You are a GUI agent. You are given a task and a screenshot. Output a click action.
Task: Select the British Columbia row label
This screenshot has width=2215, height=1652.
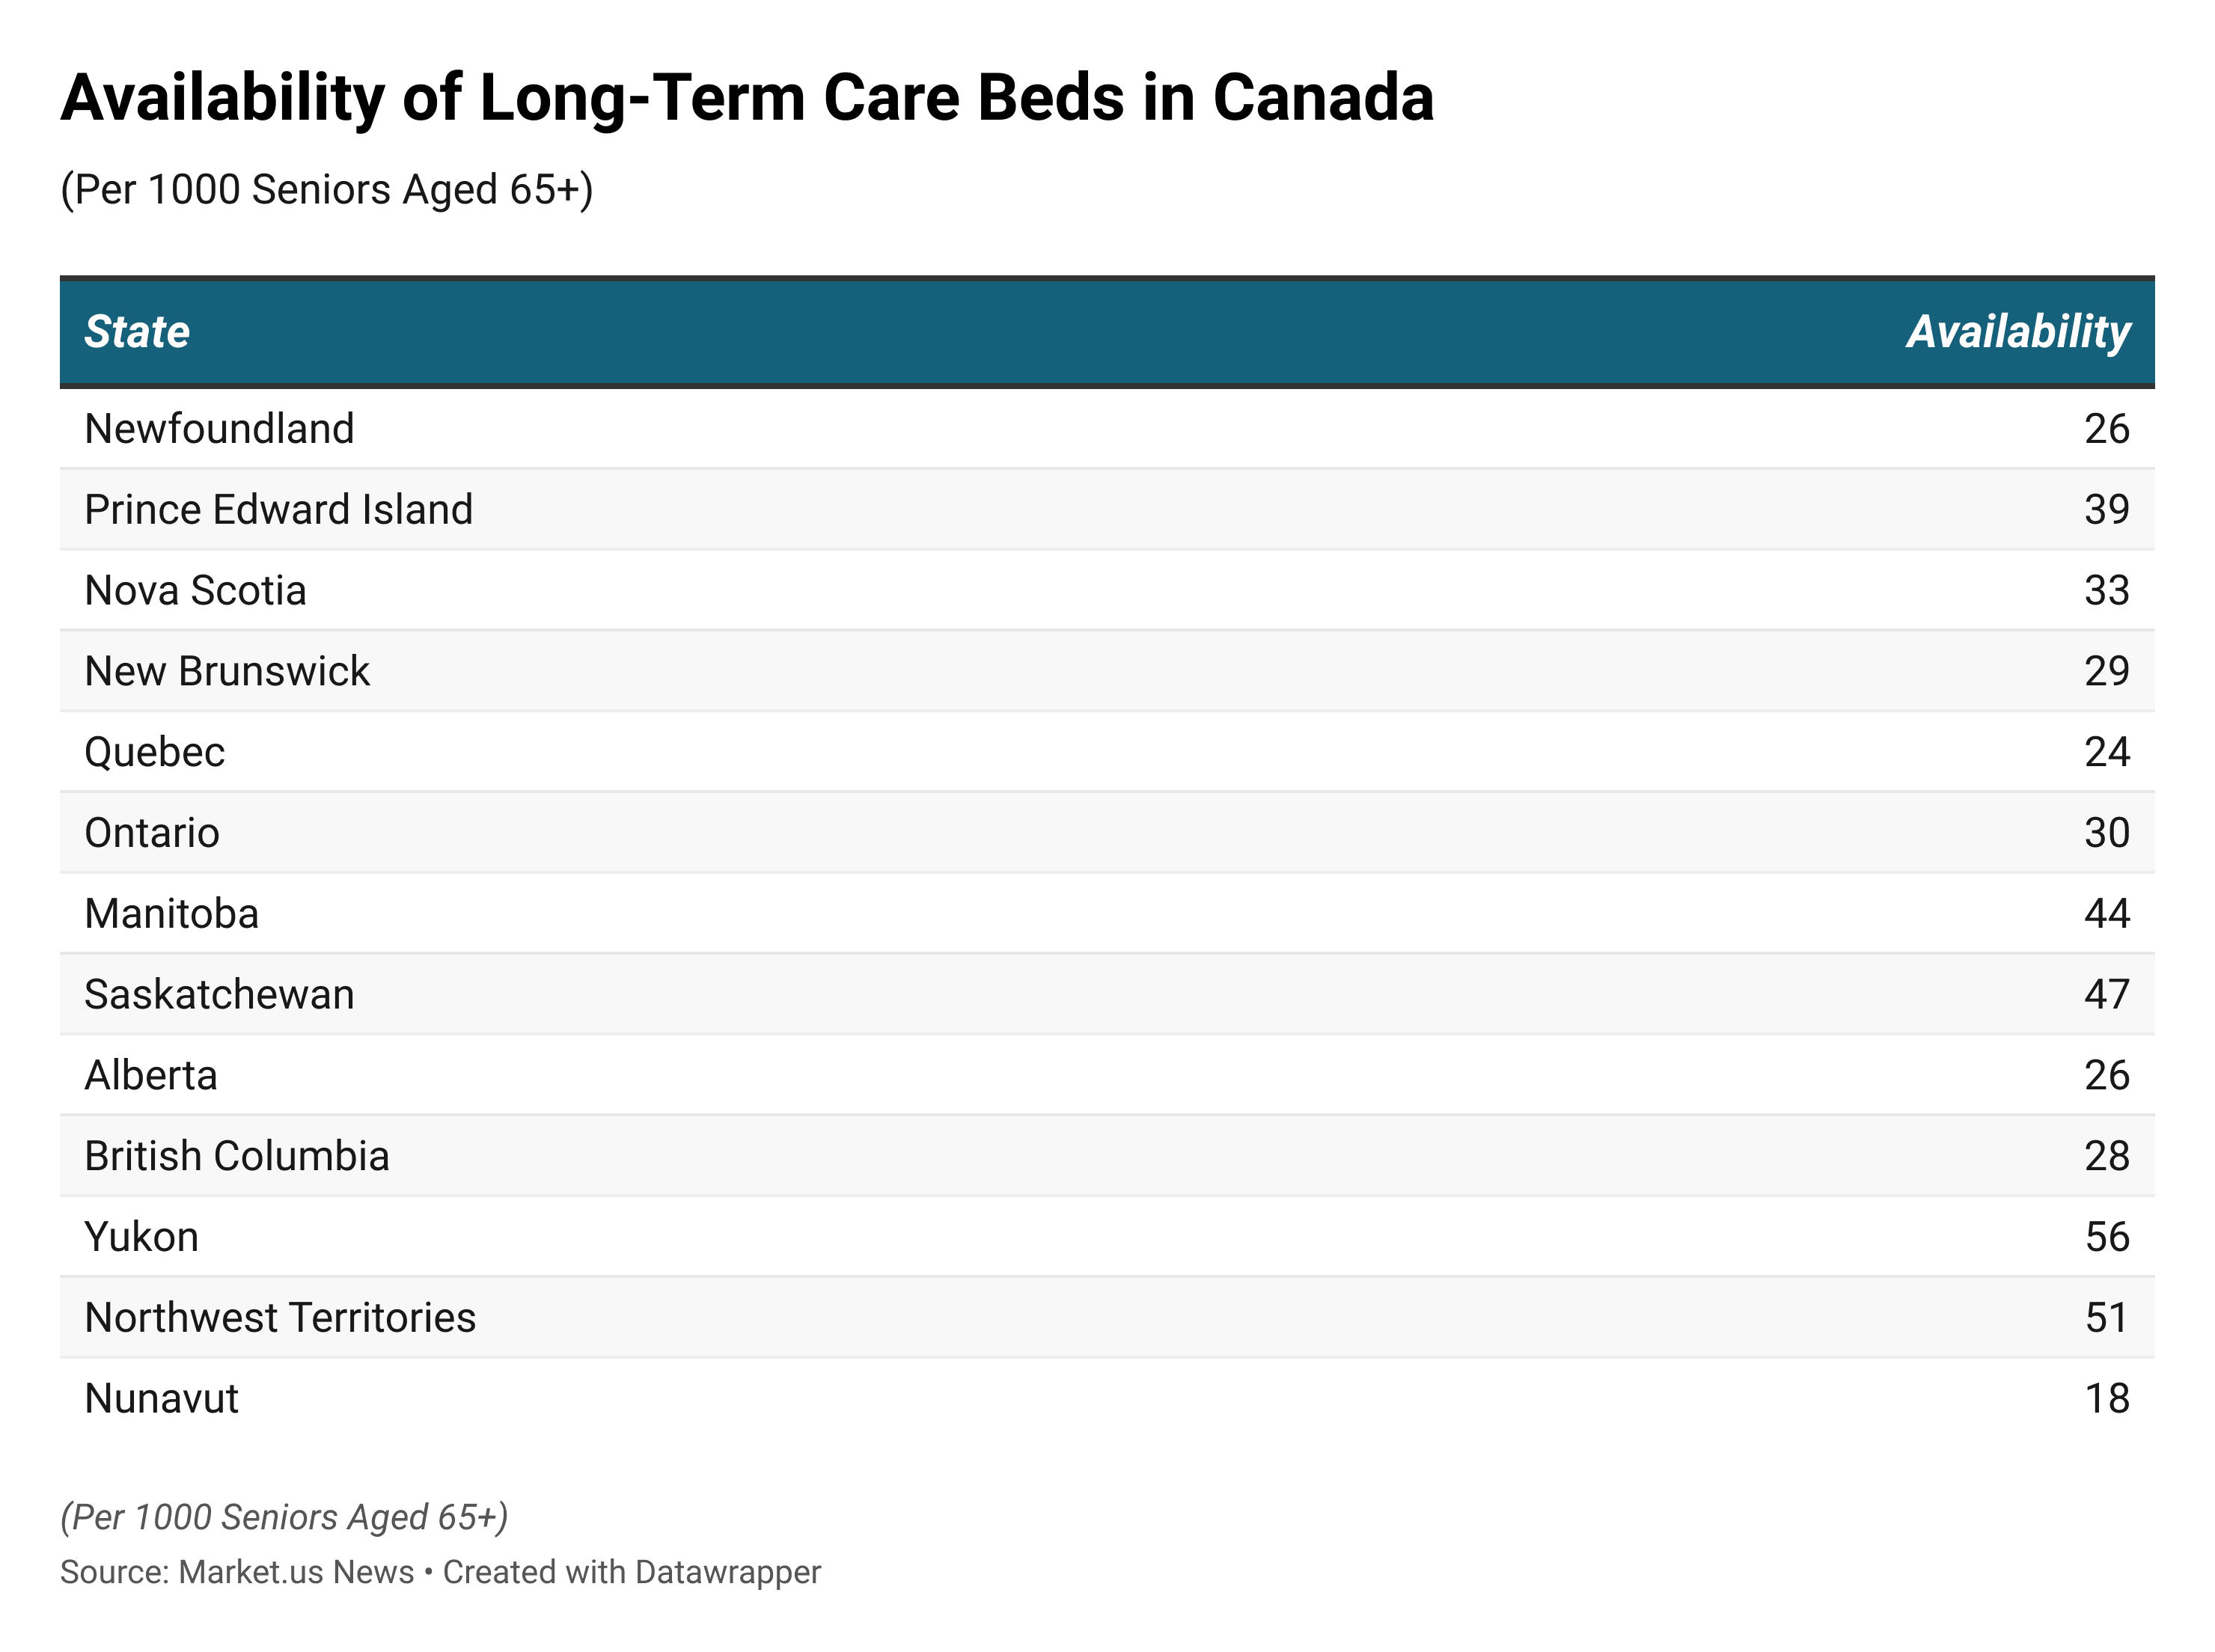(237, 1156)
